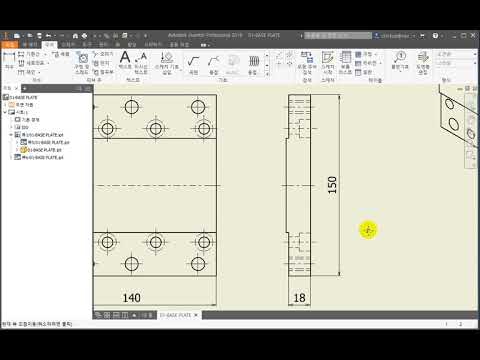Select the Chamfer note tool
This screenshot has width=480, height=360.
tap(103, 54)
